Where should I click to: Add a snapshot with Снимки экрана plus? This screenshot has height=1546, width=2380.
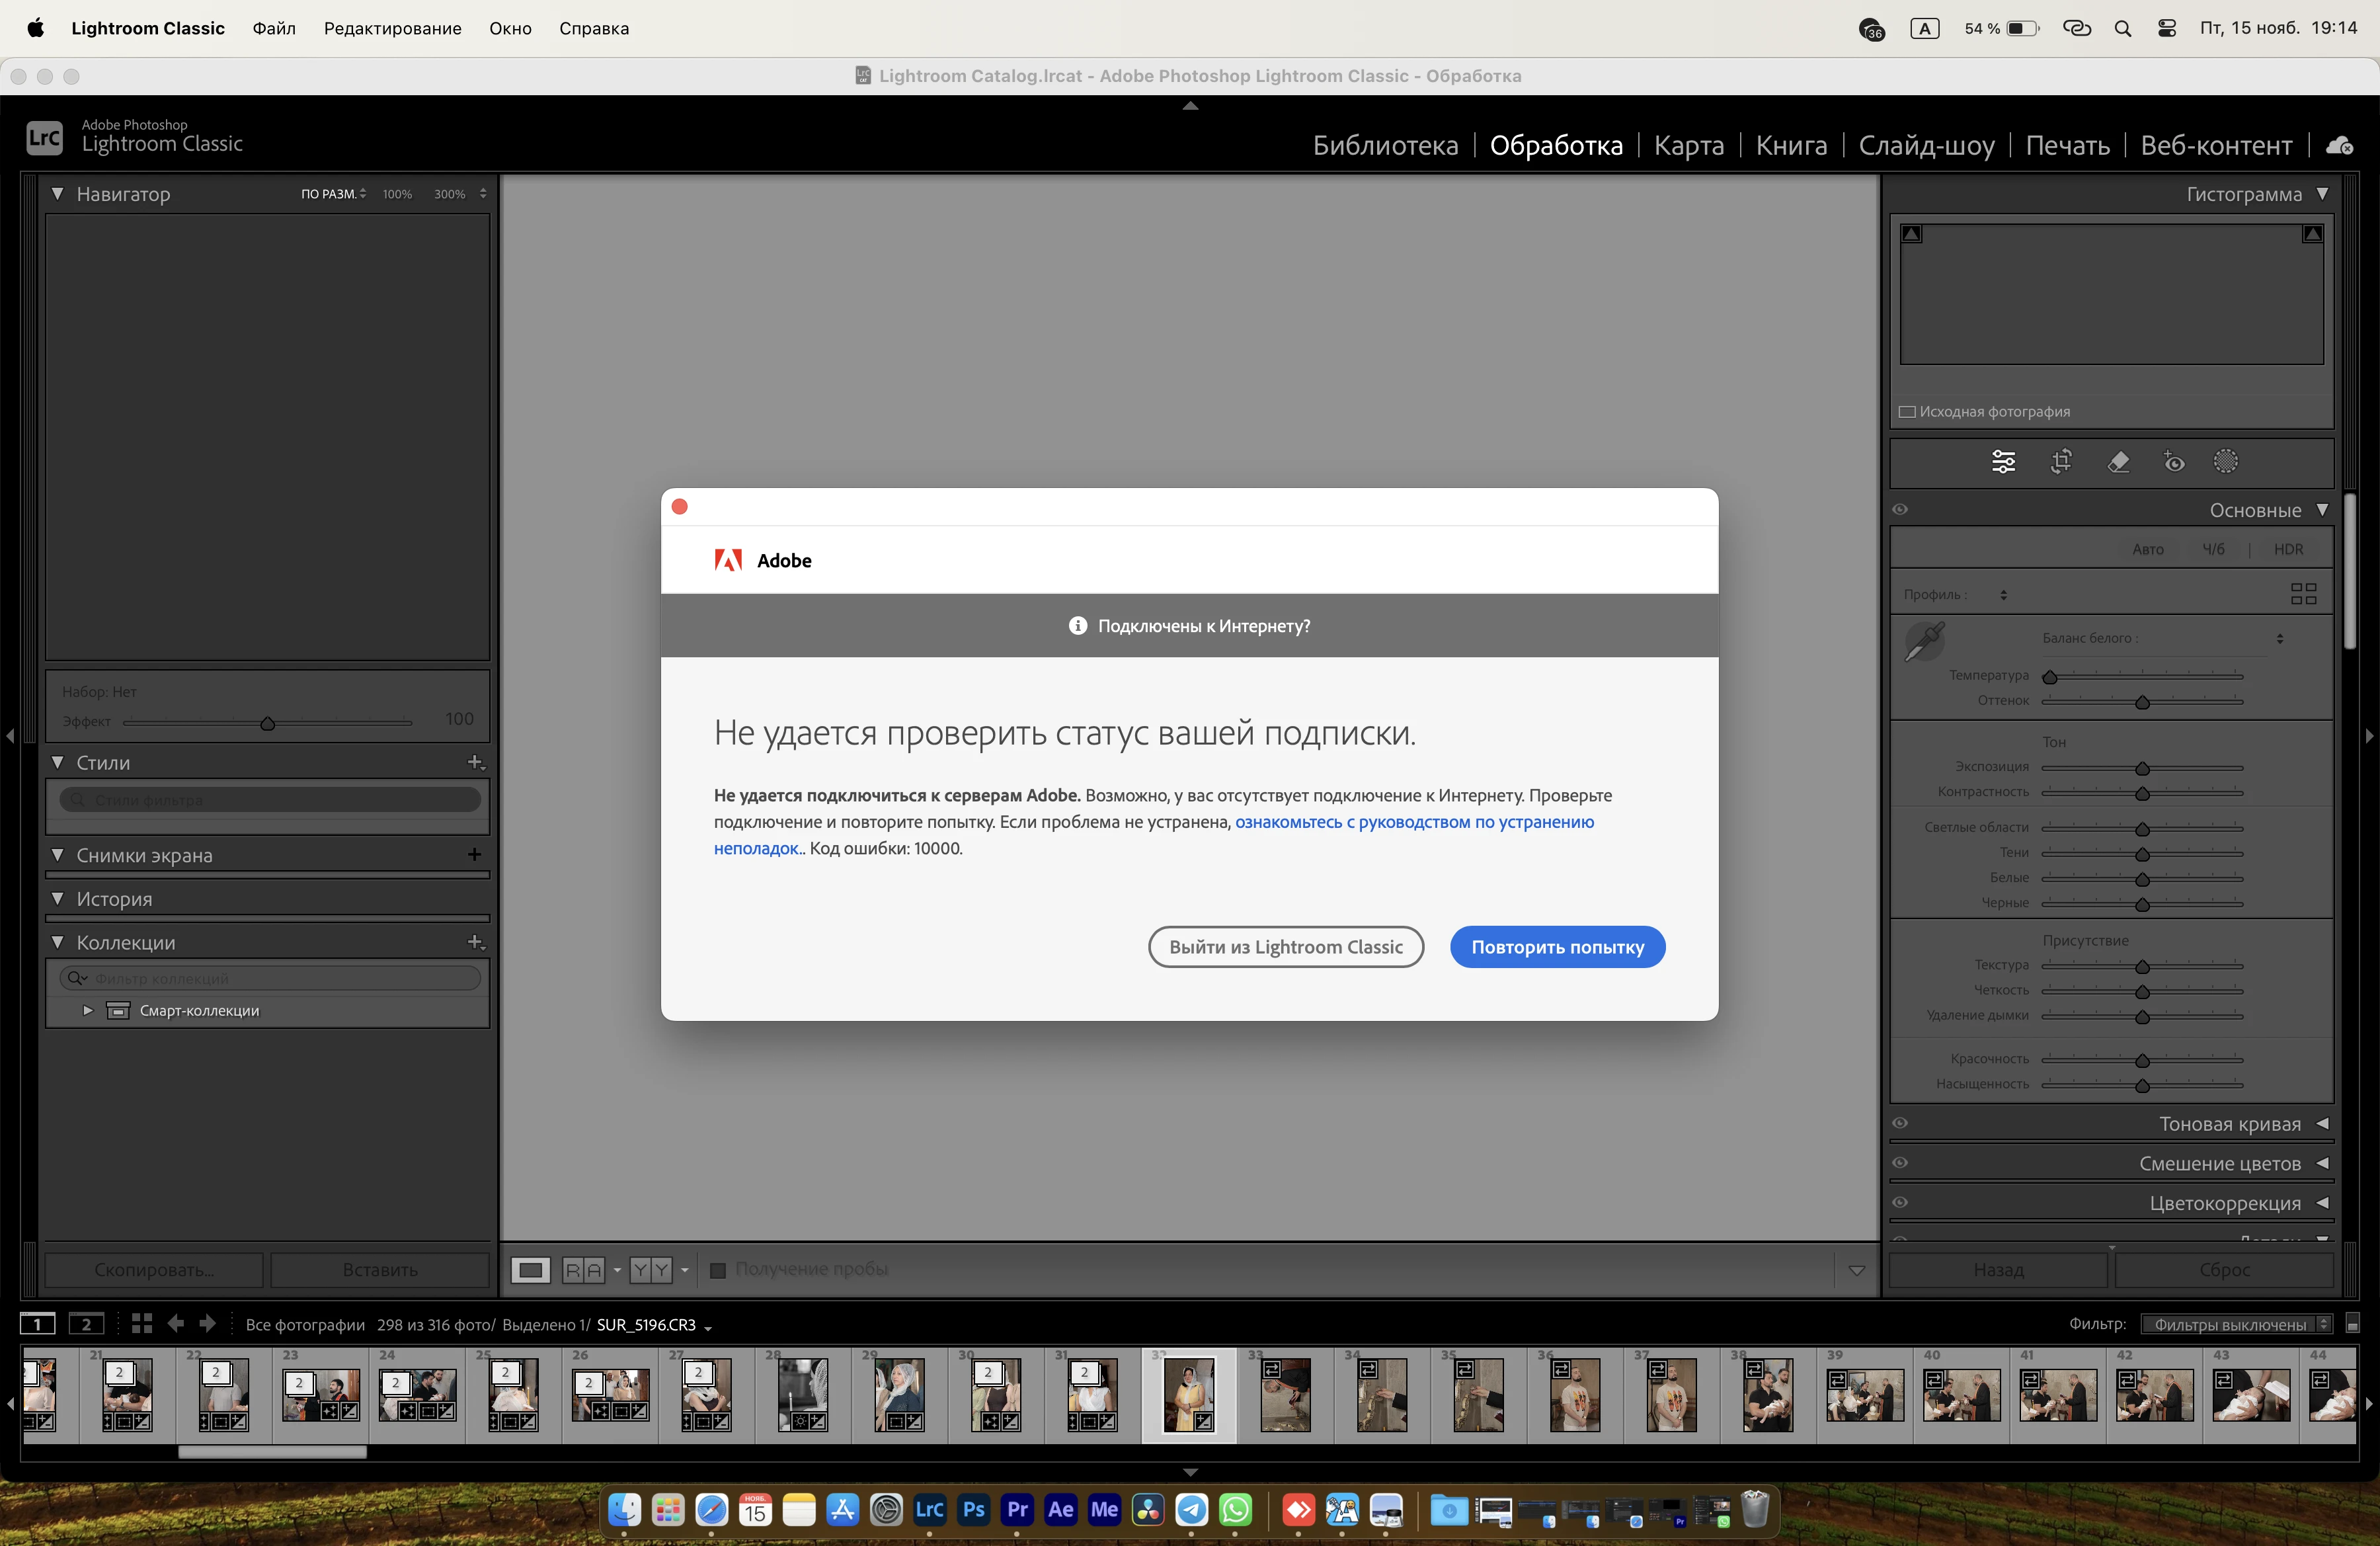coord(475,855)
